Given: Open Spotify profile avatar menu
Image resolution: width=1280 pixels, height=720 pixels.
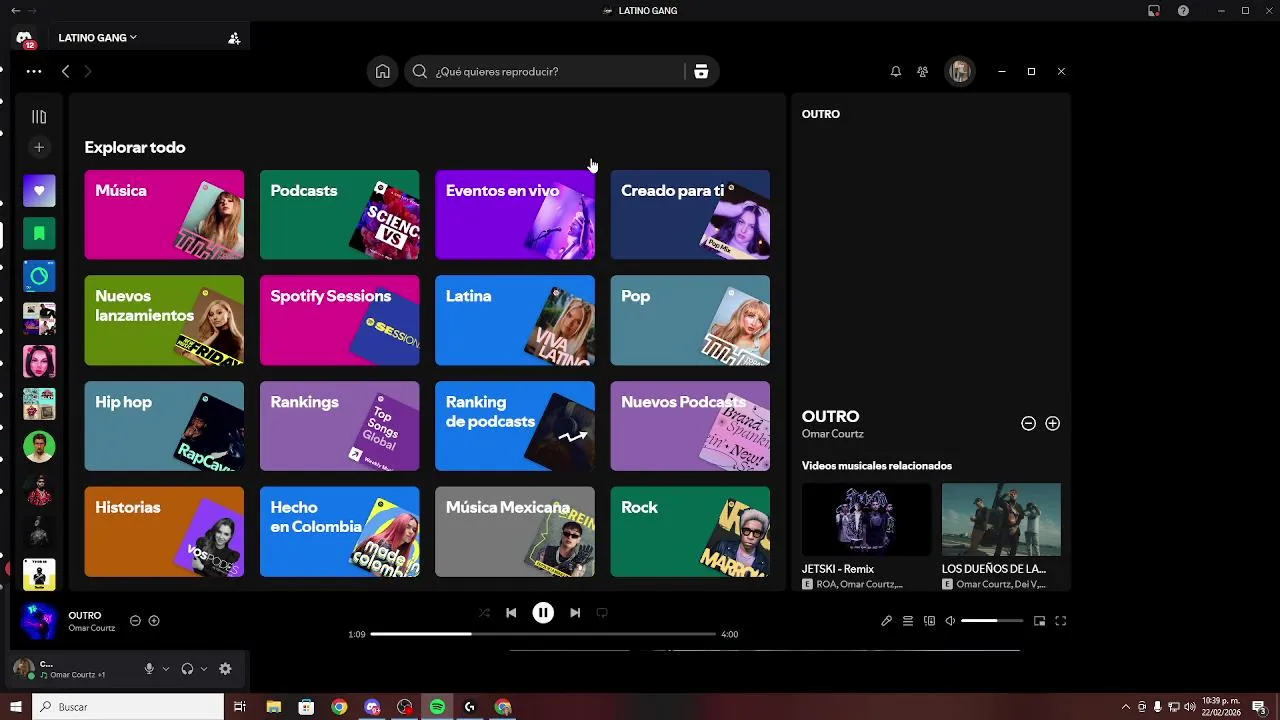Looking at the screenshot, I should (960, 71).
